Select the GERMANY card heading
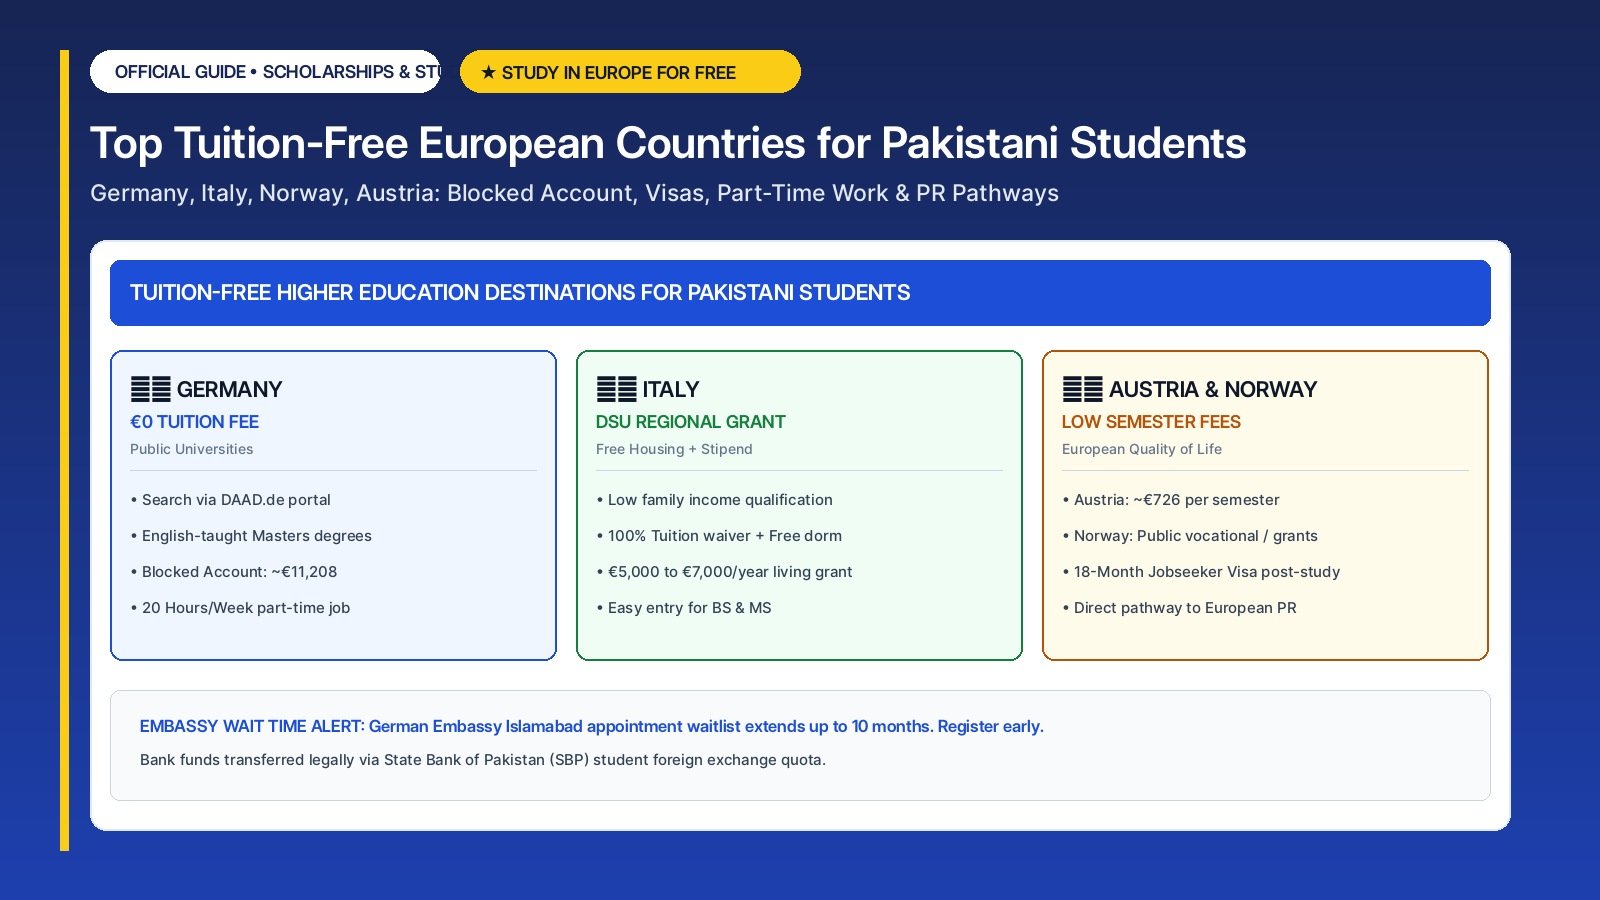This screenshot has width=1600, height=900. tap(229, 389)
